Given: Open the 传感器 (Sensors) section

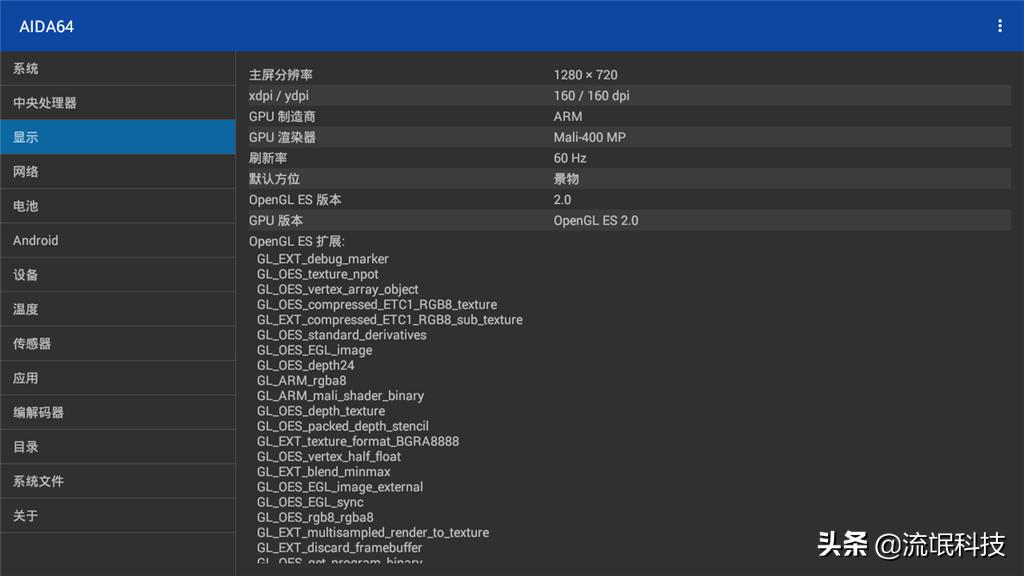Looking at the screenshot, I should click(x=118, y=343).
